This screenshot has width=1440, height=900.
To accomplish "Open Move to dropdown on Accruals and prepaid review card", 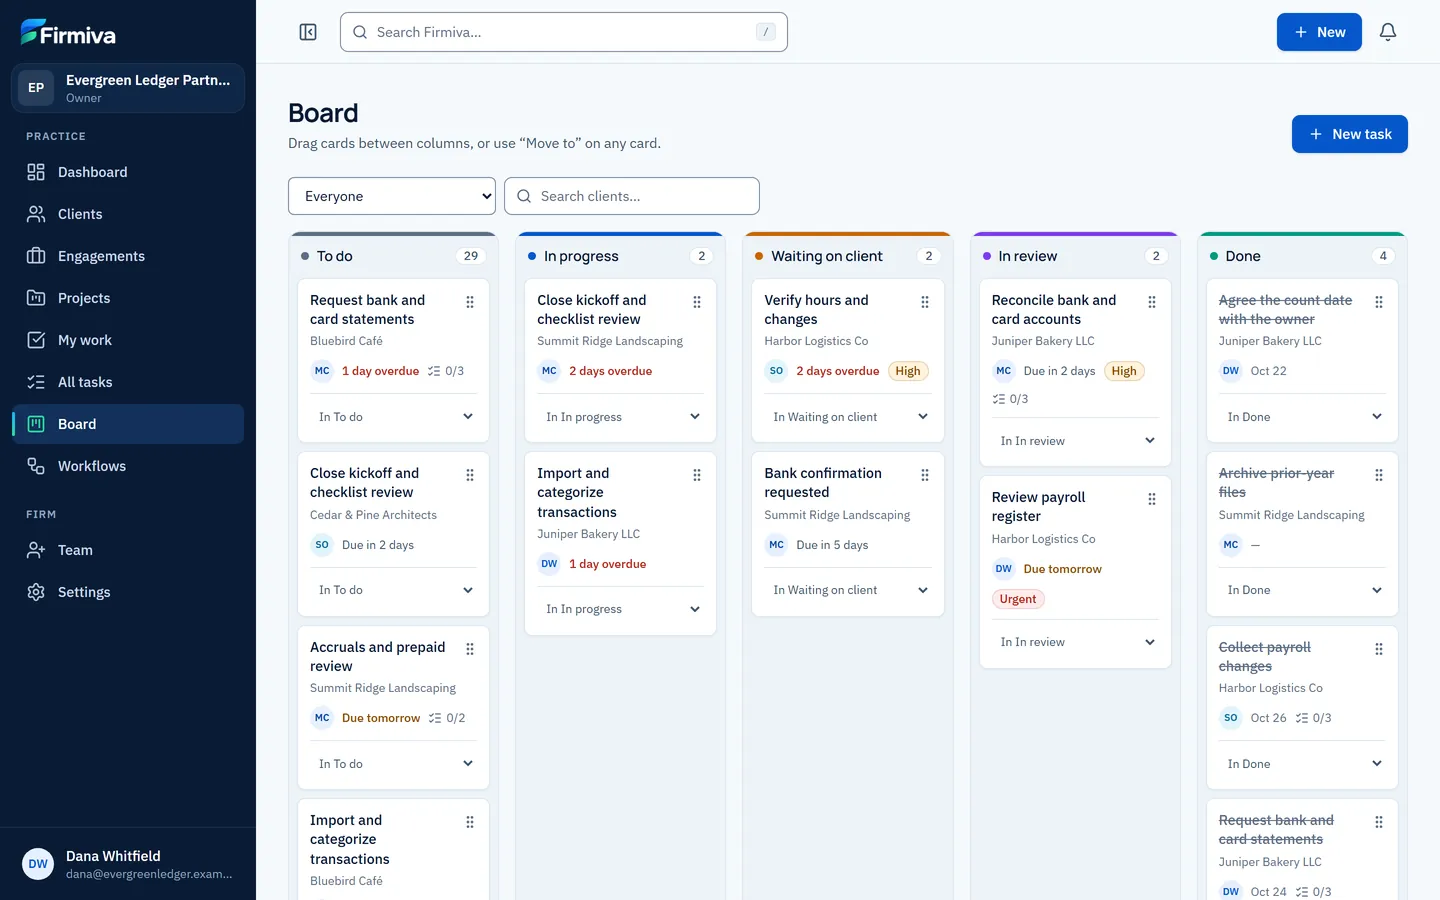I will (x=394, y=764).
